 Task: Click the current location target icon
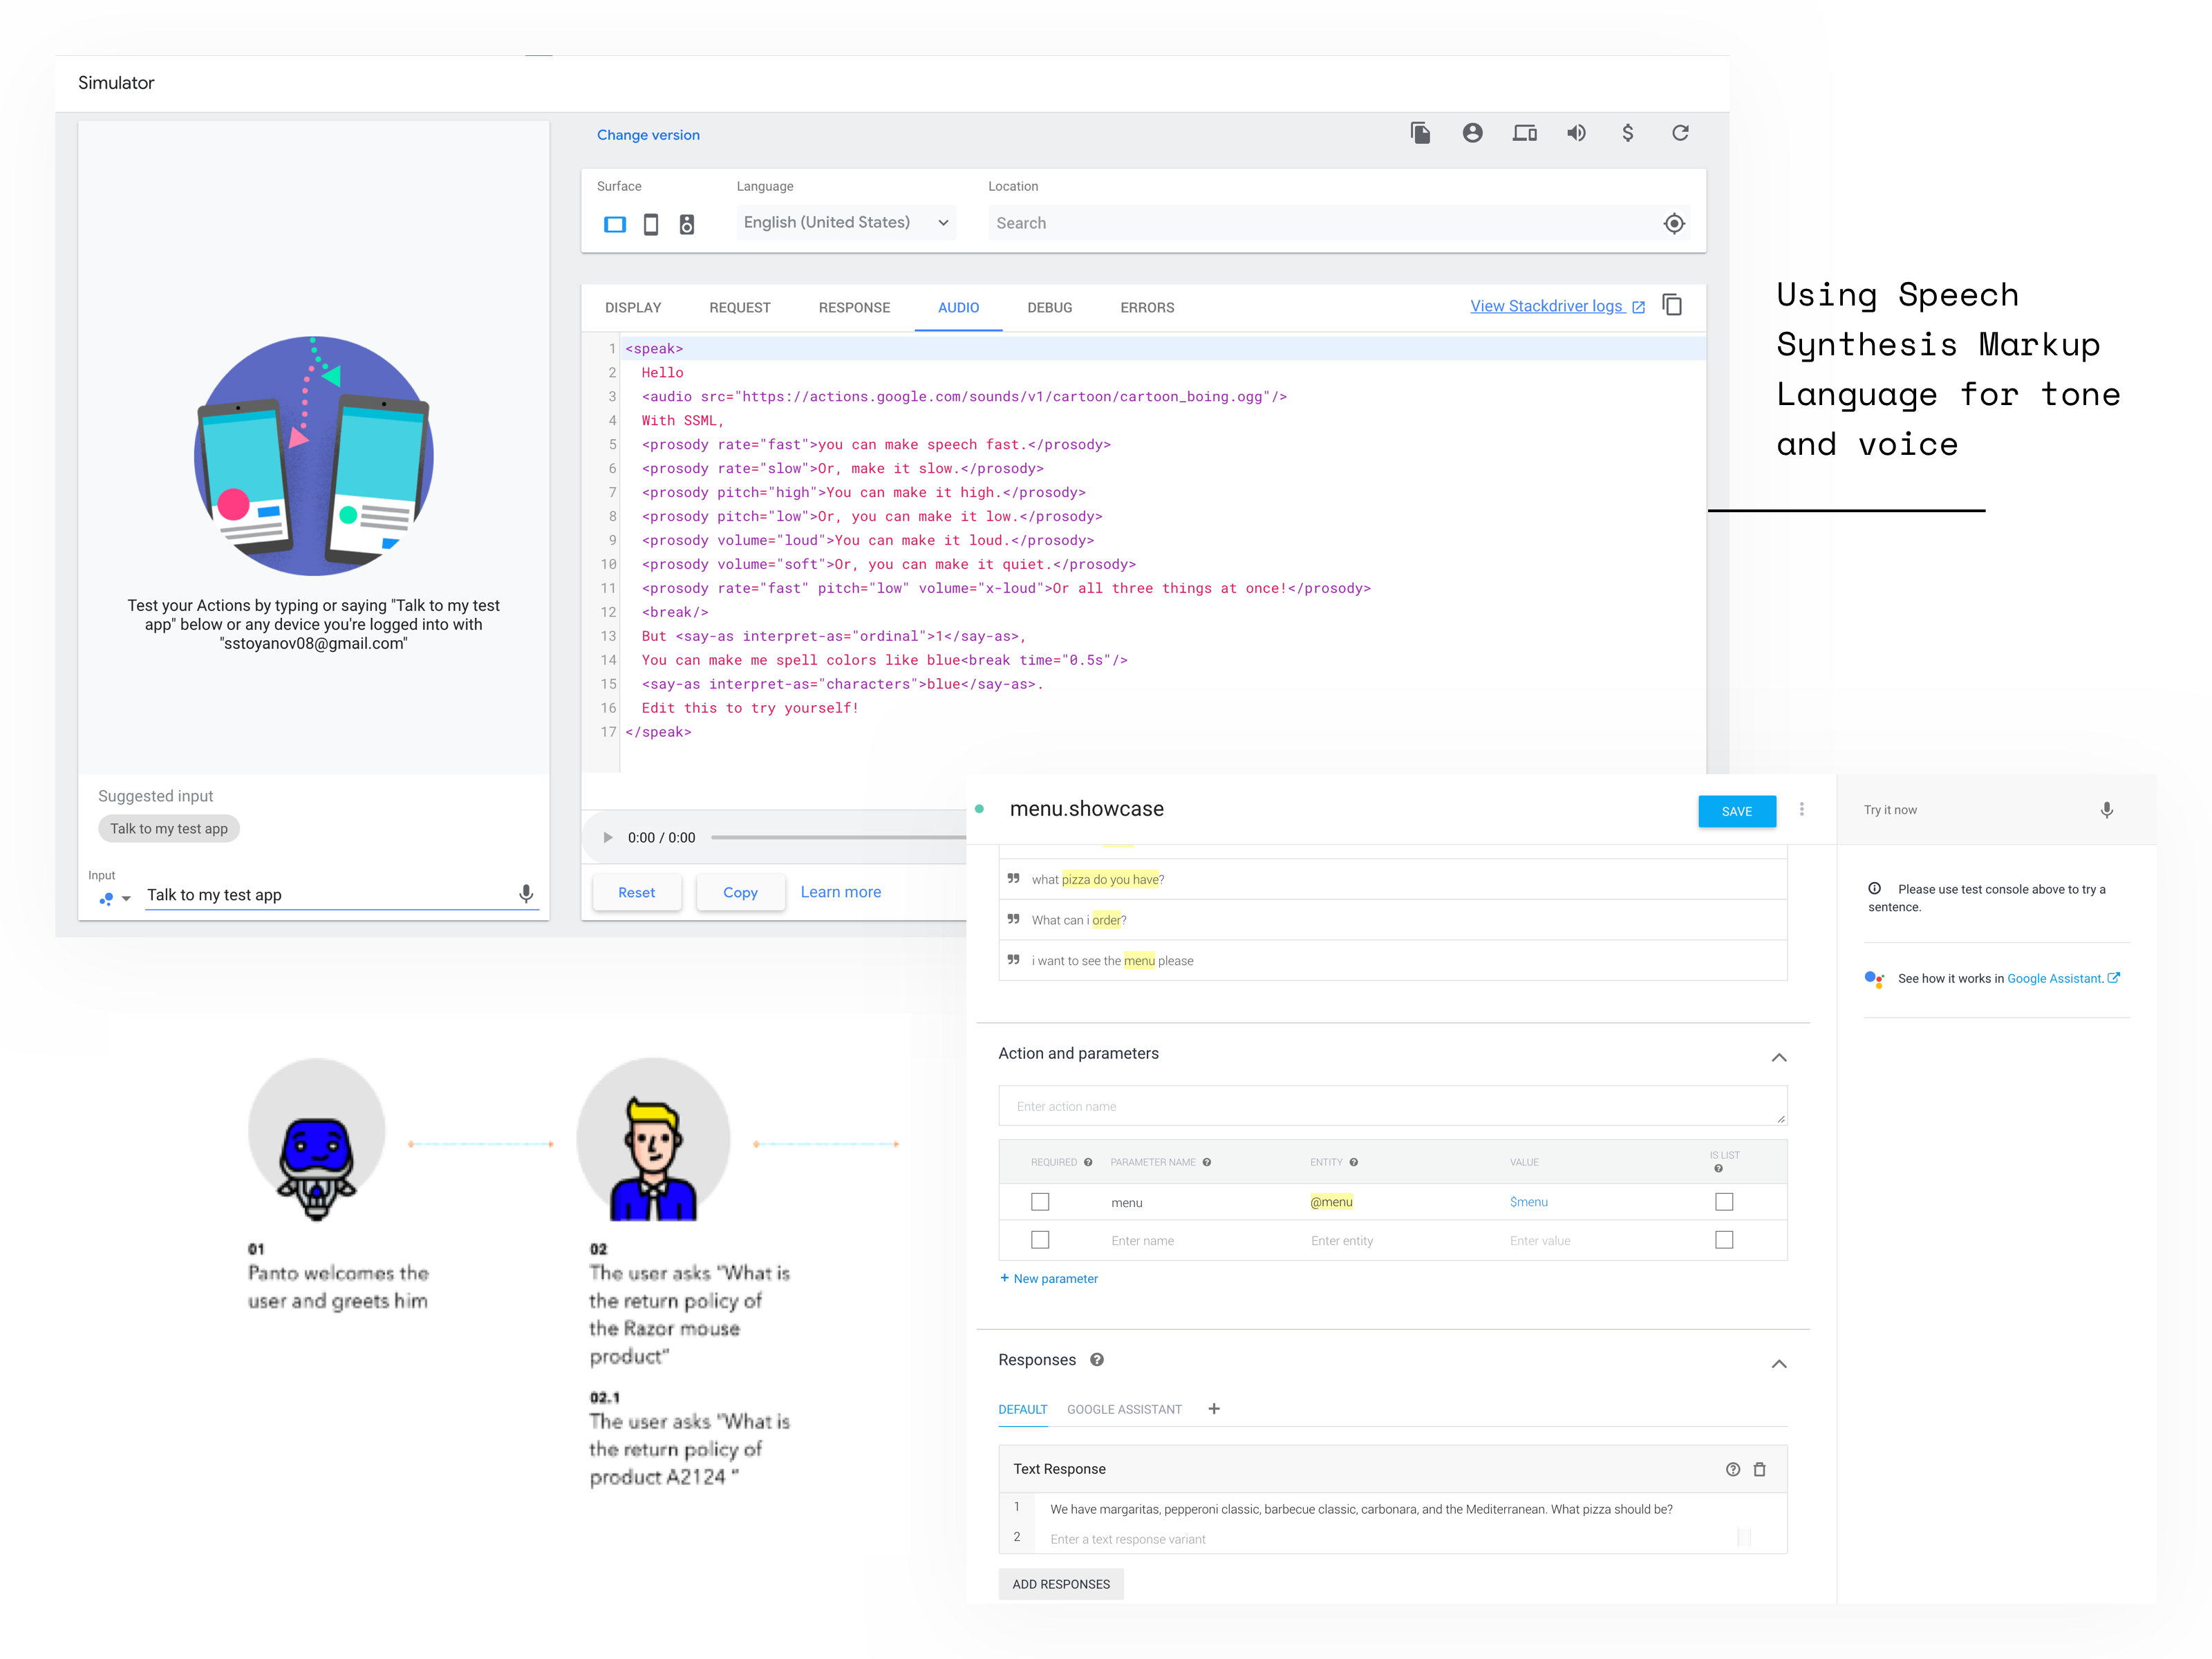(1674, 224)
